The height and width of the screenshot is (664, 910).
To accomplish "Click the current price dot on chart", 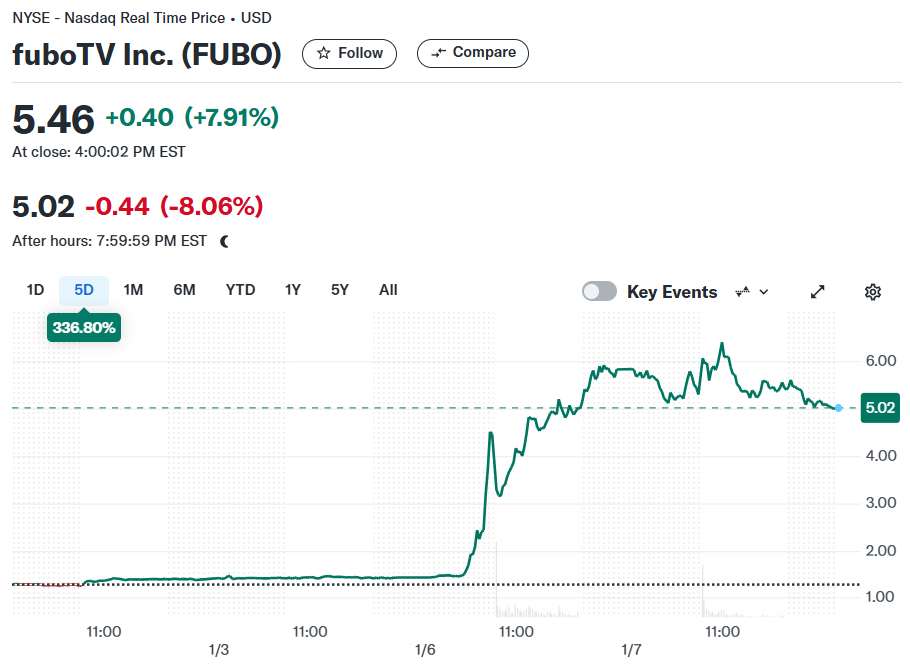I will coord(838,408).
